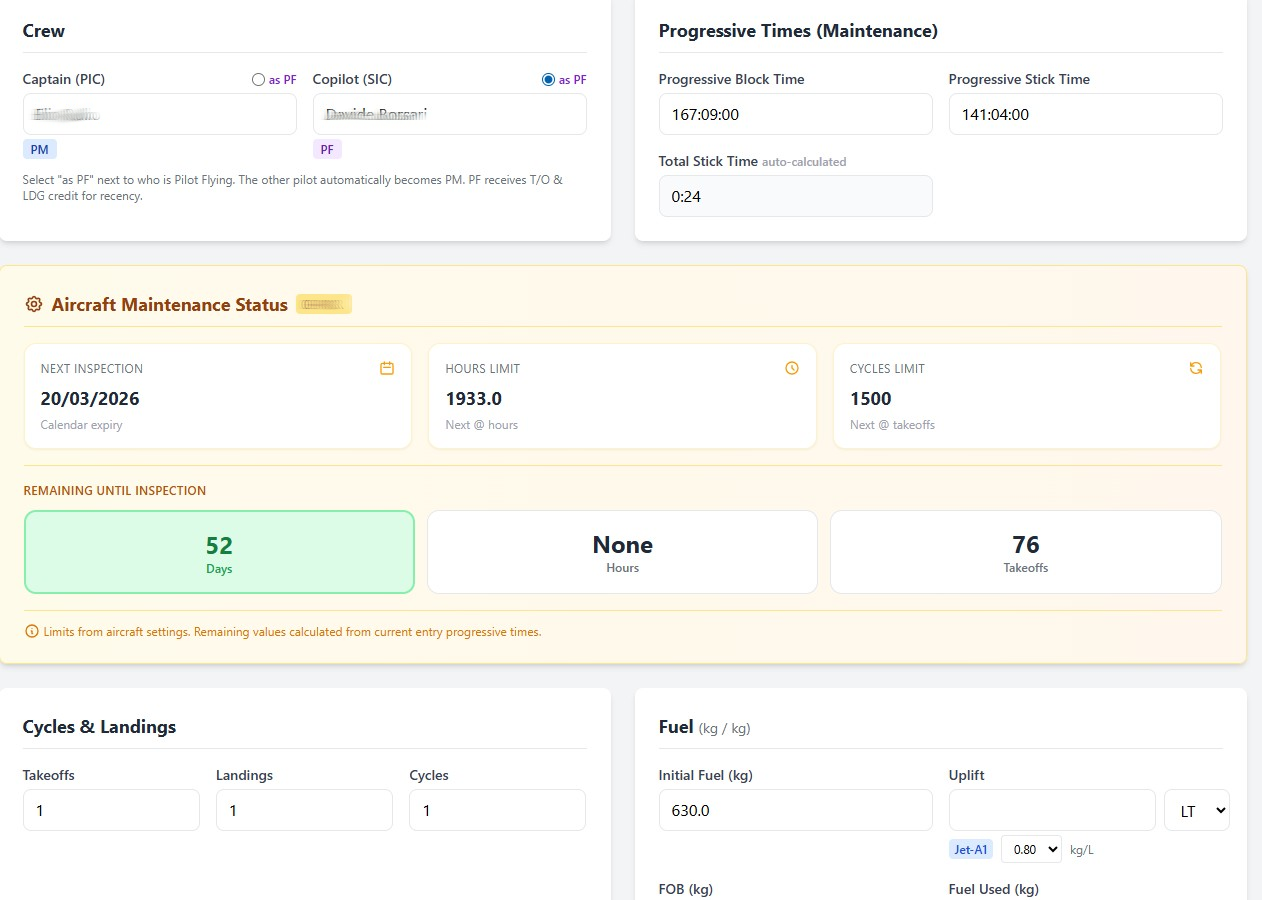Click the Progressive Block Time field
Viewport: 1262px width, 900px height.
pos(795,114)
